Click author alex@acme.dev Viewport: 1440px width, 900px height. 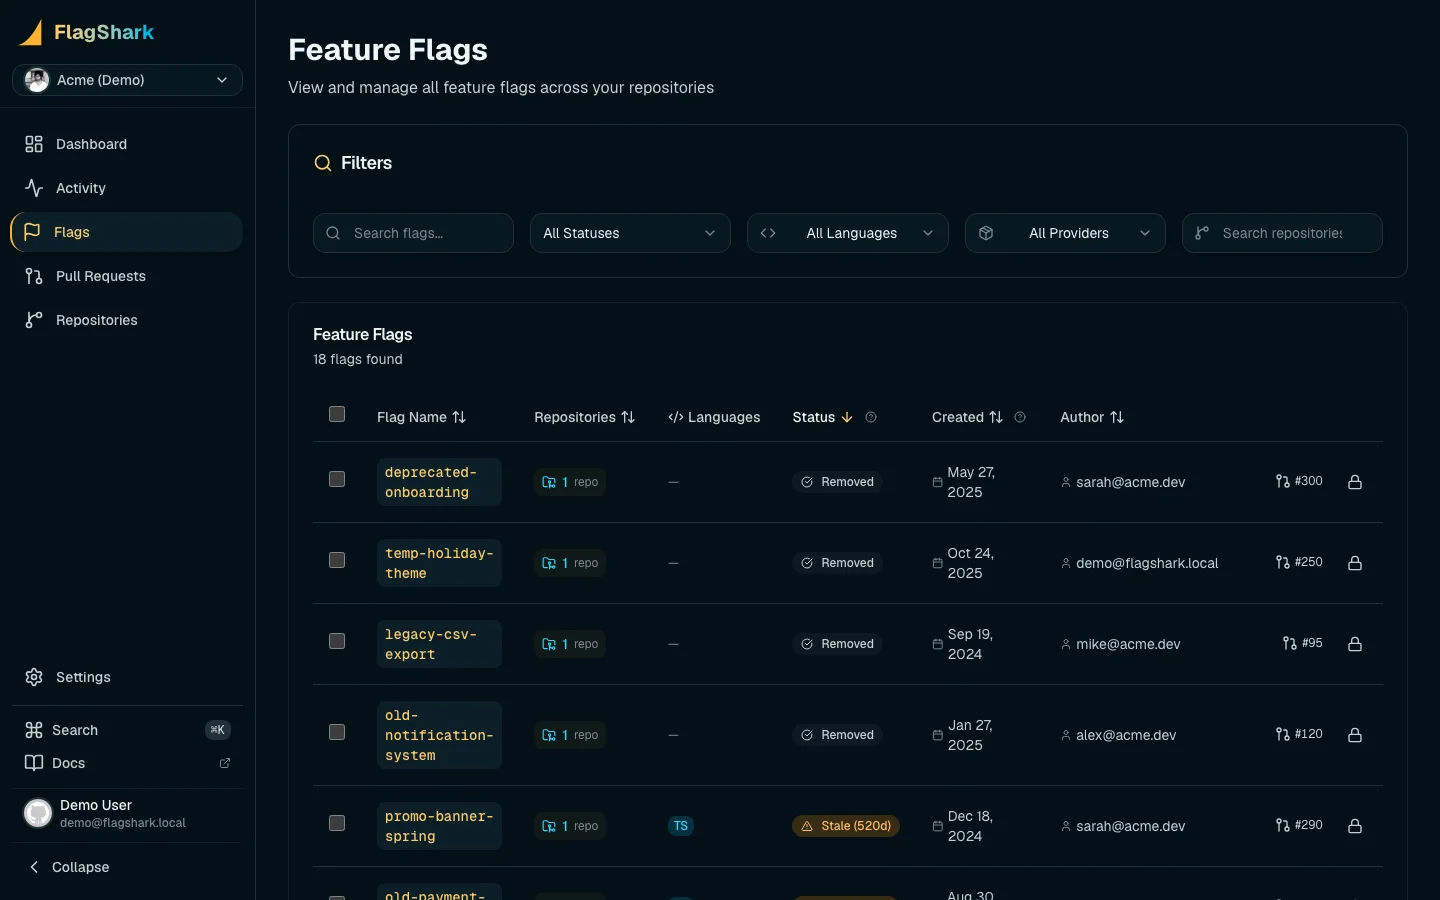1119,735
